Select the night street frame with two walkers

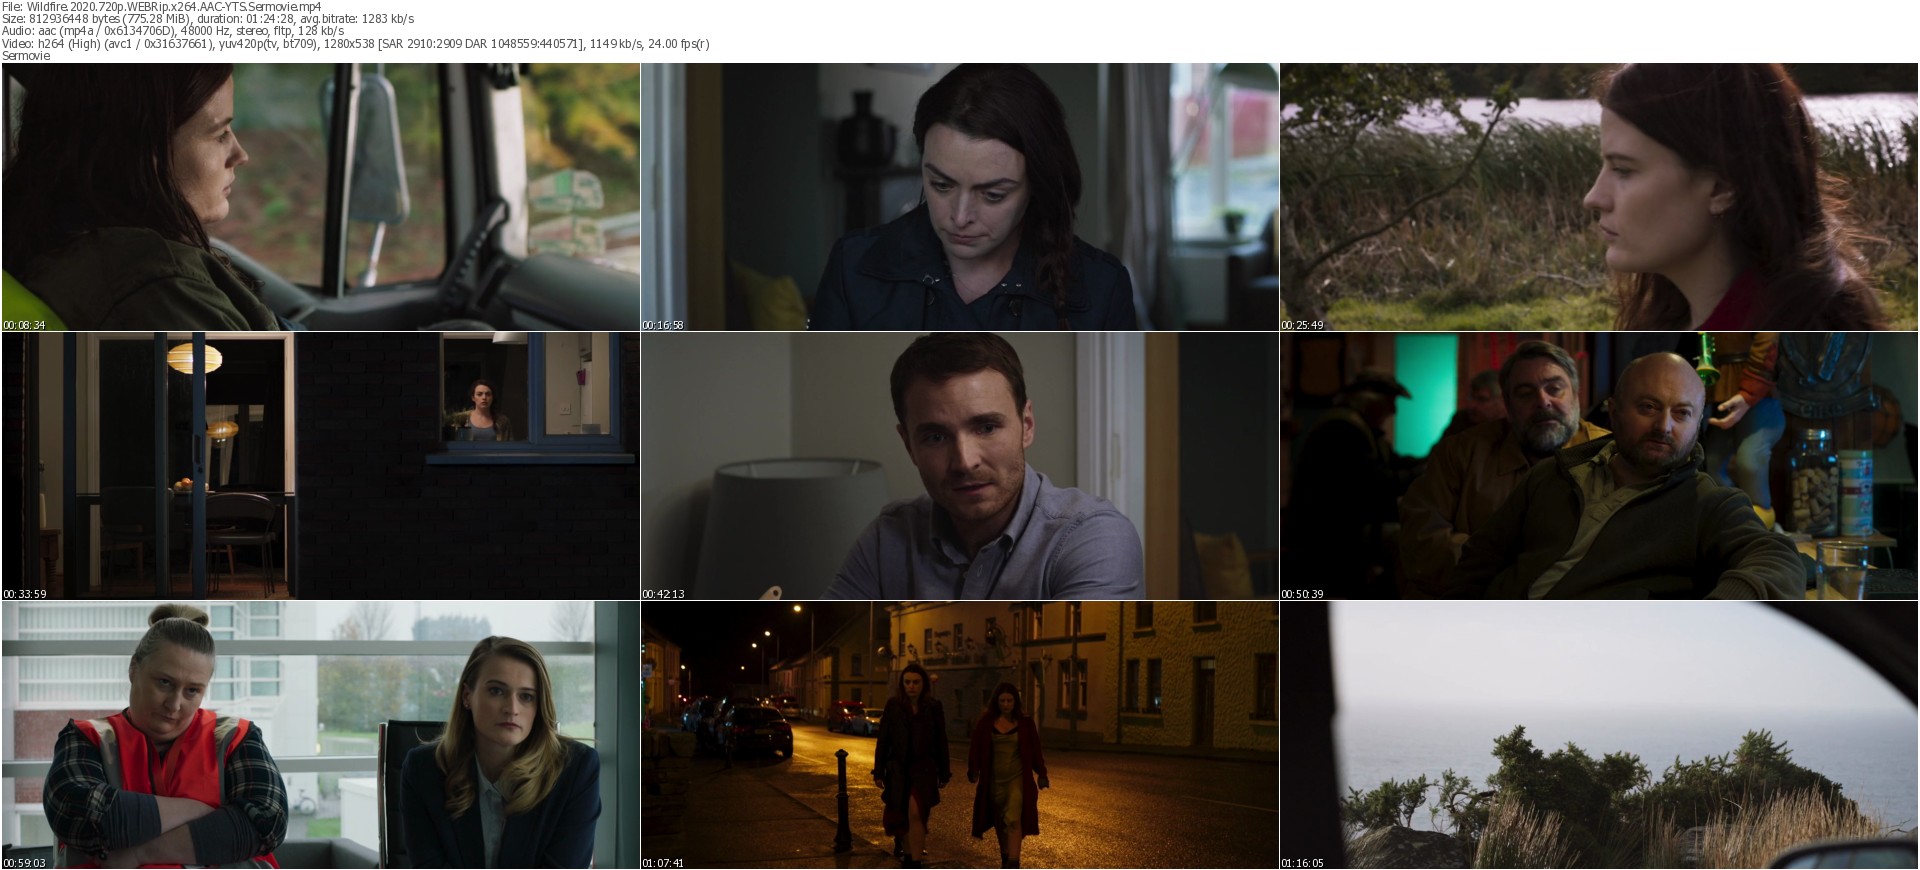959,735
